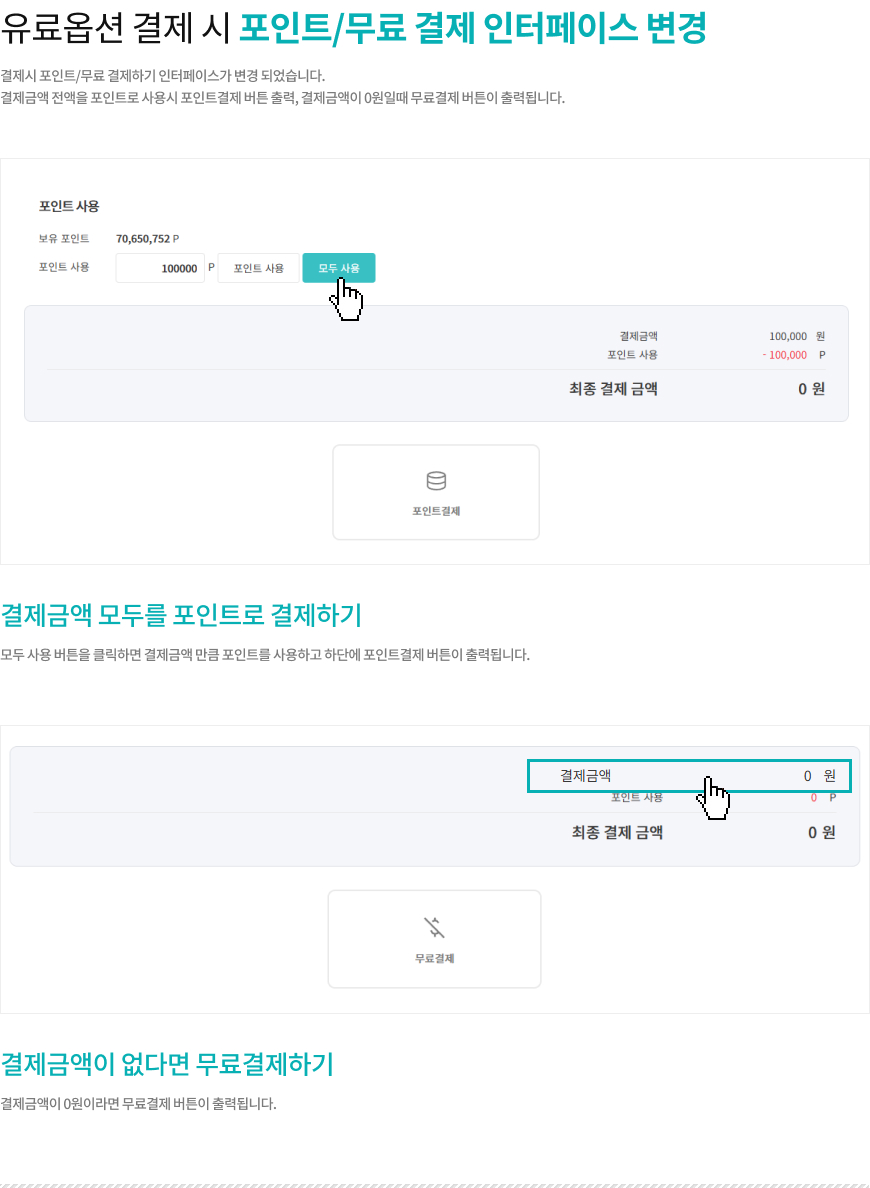Click the hand cursor on the highlighted 결제금액 row
Screen dimensions: 870x1188
coord(712,798)
